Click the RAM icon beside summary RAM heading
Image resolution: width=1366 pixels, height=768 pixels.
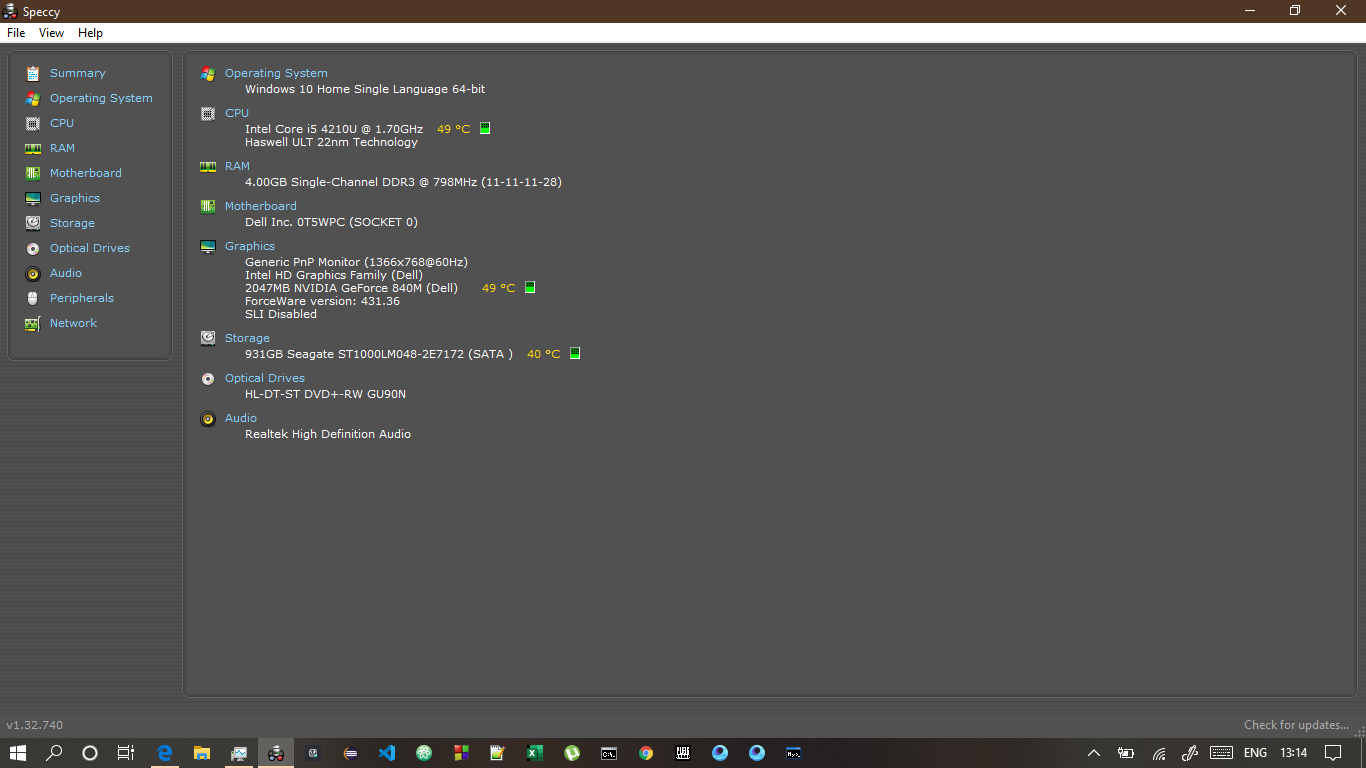pos(208,166)
